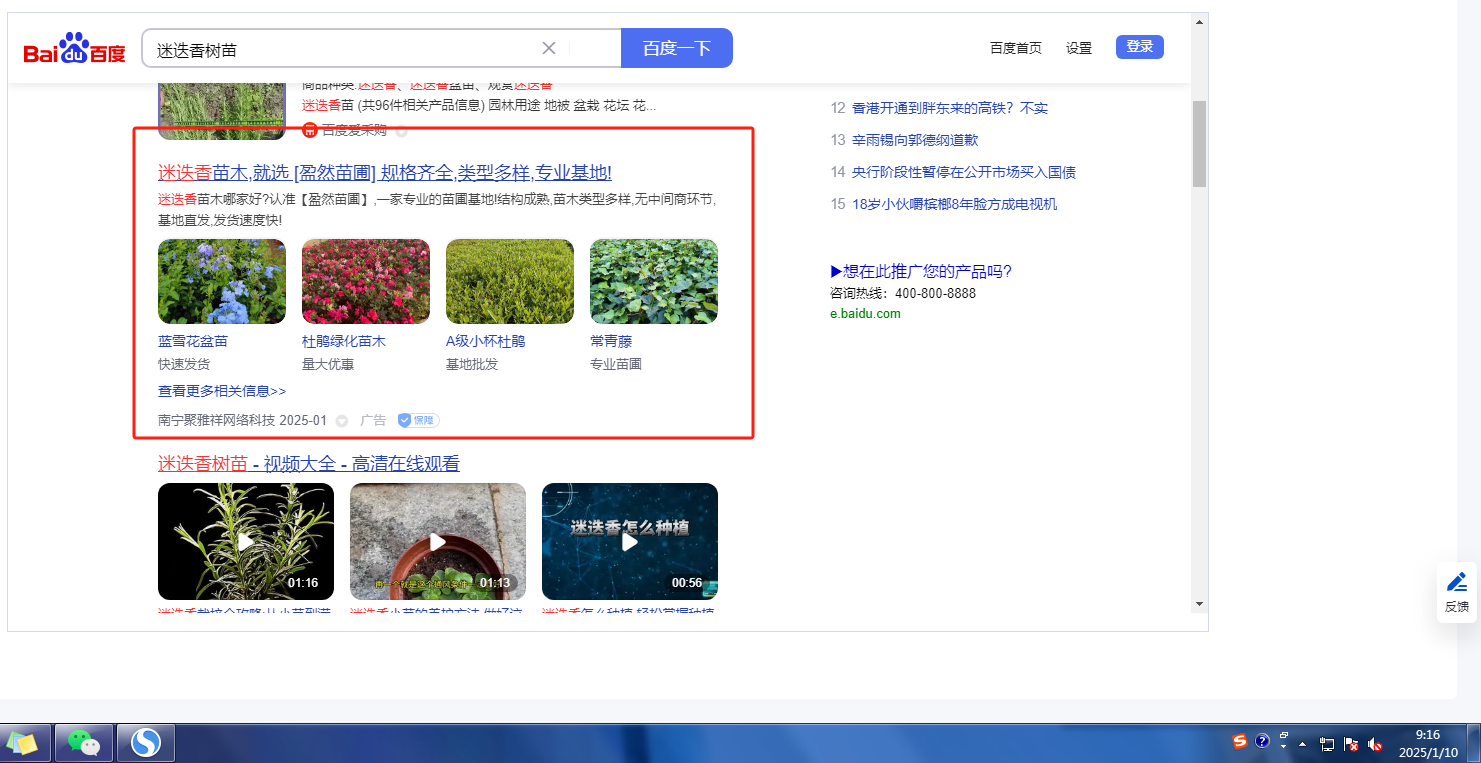Click the Sogou input method tray icon
Screen dimensions: 1481x763
(1240, 741)
